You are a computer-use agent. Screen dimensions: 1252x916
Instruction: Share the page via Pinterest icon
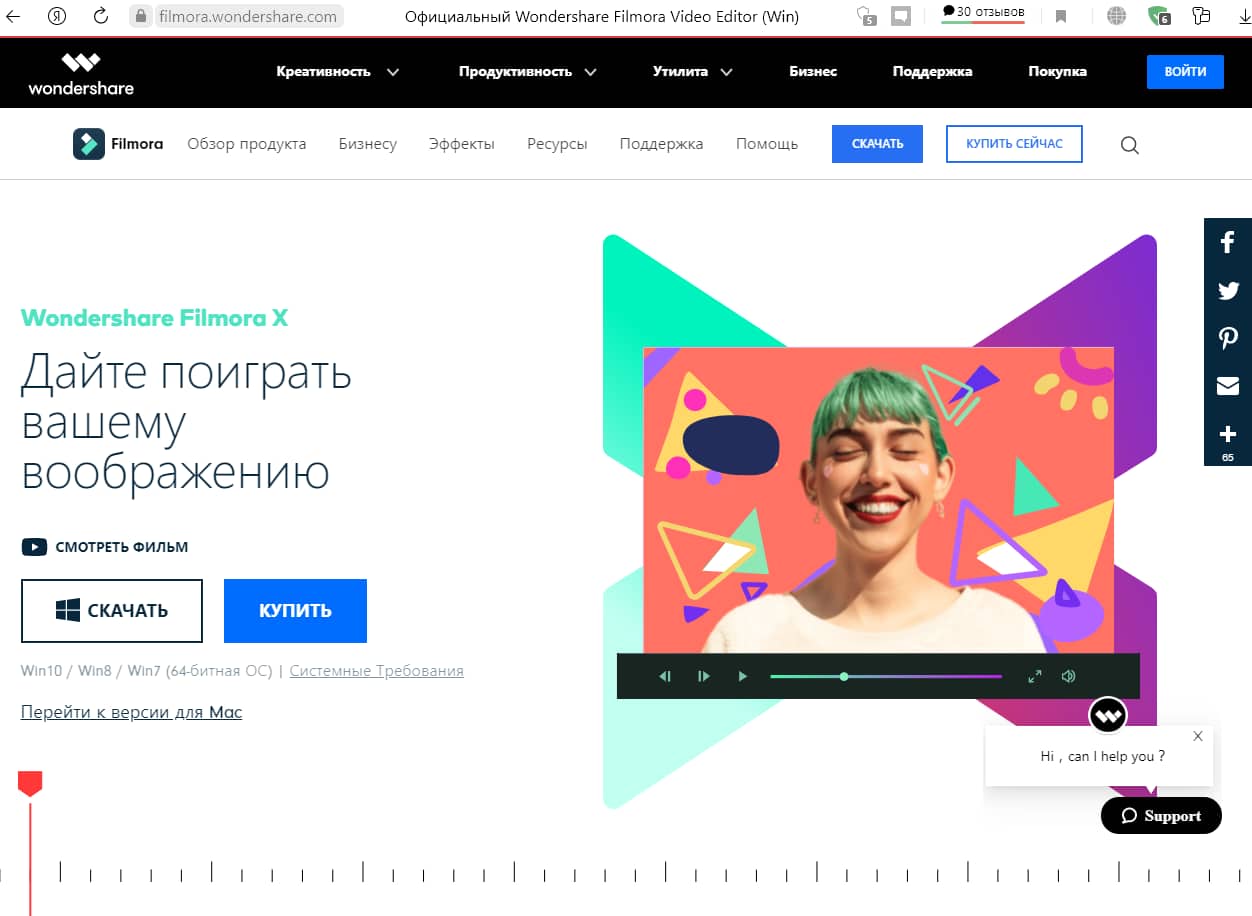[x=1228, y=338]
